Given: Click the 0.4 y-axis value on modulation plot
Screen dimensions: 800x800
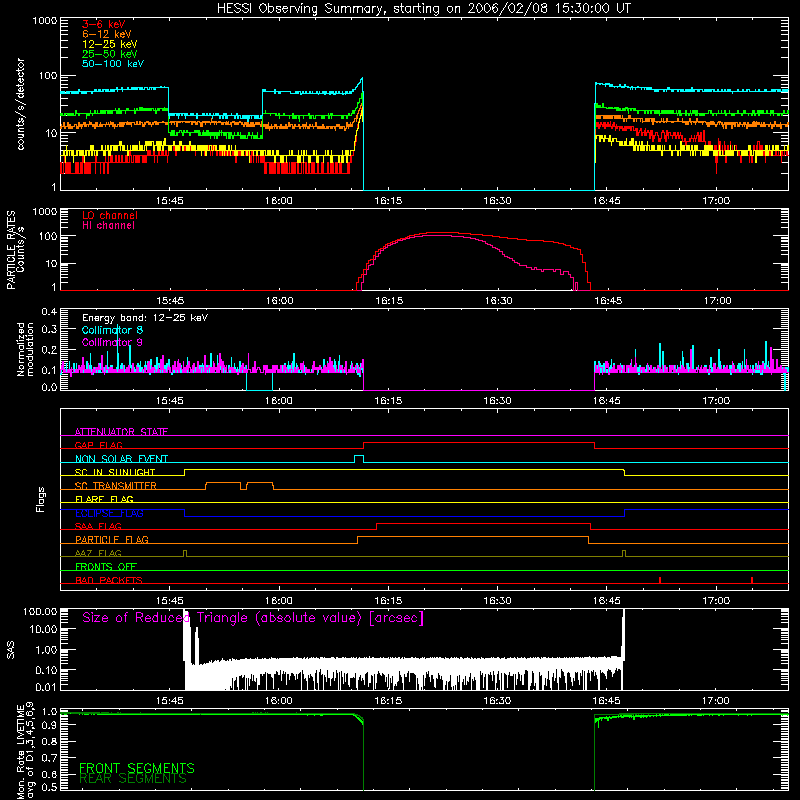Looking at the screenshot, I should click(x=49, y=312).
